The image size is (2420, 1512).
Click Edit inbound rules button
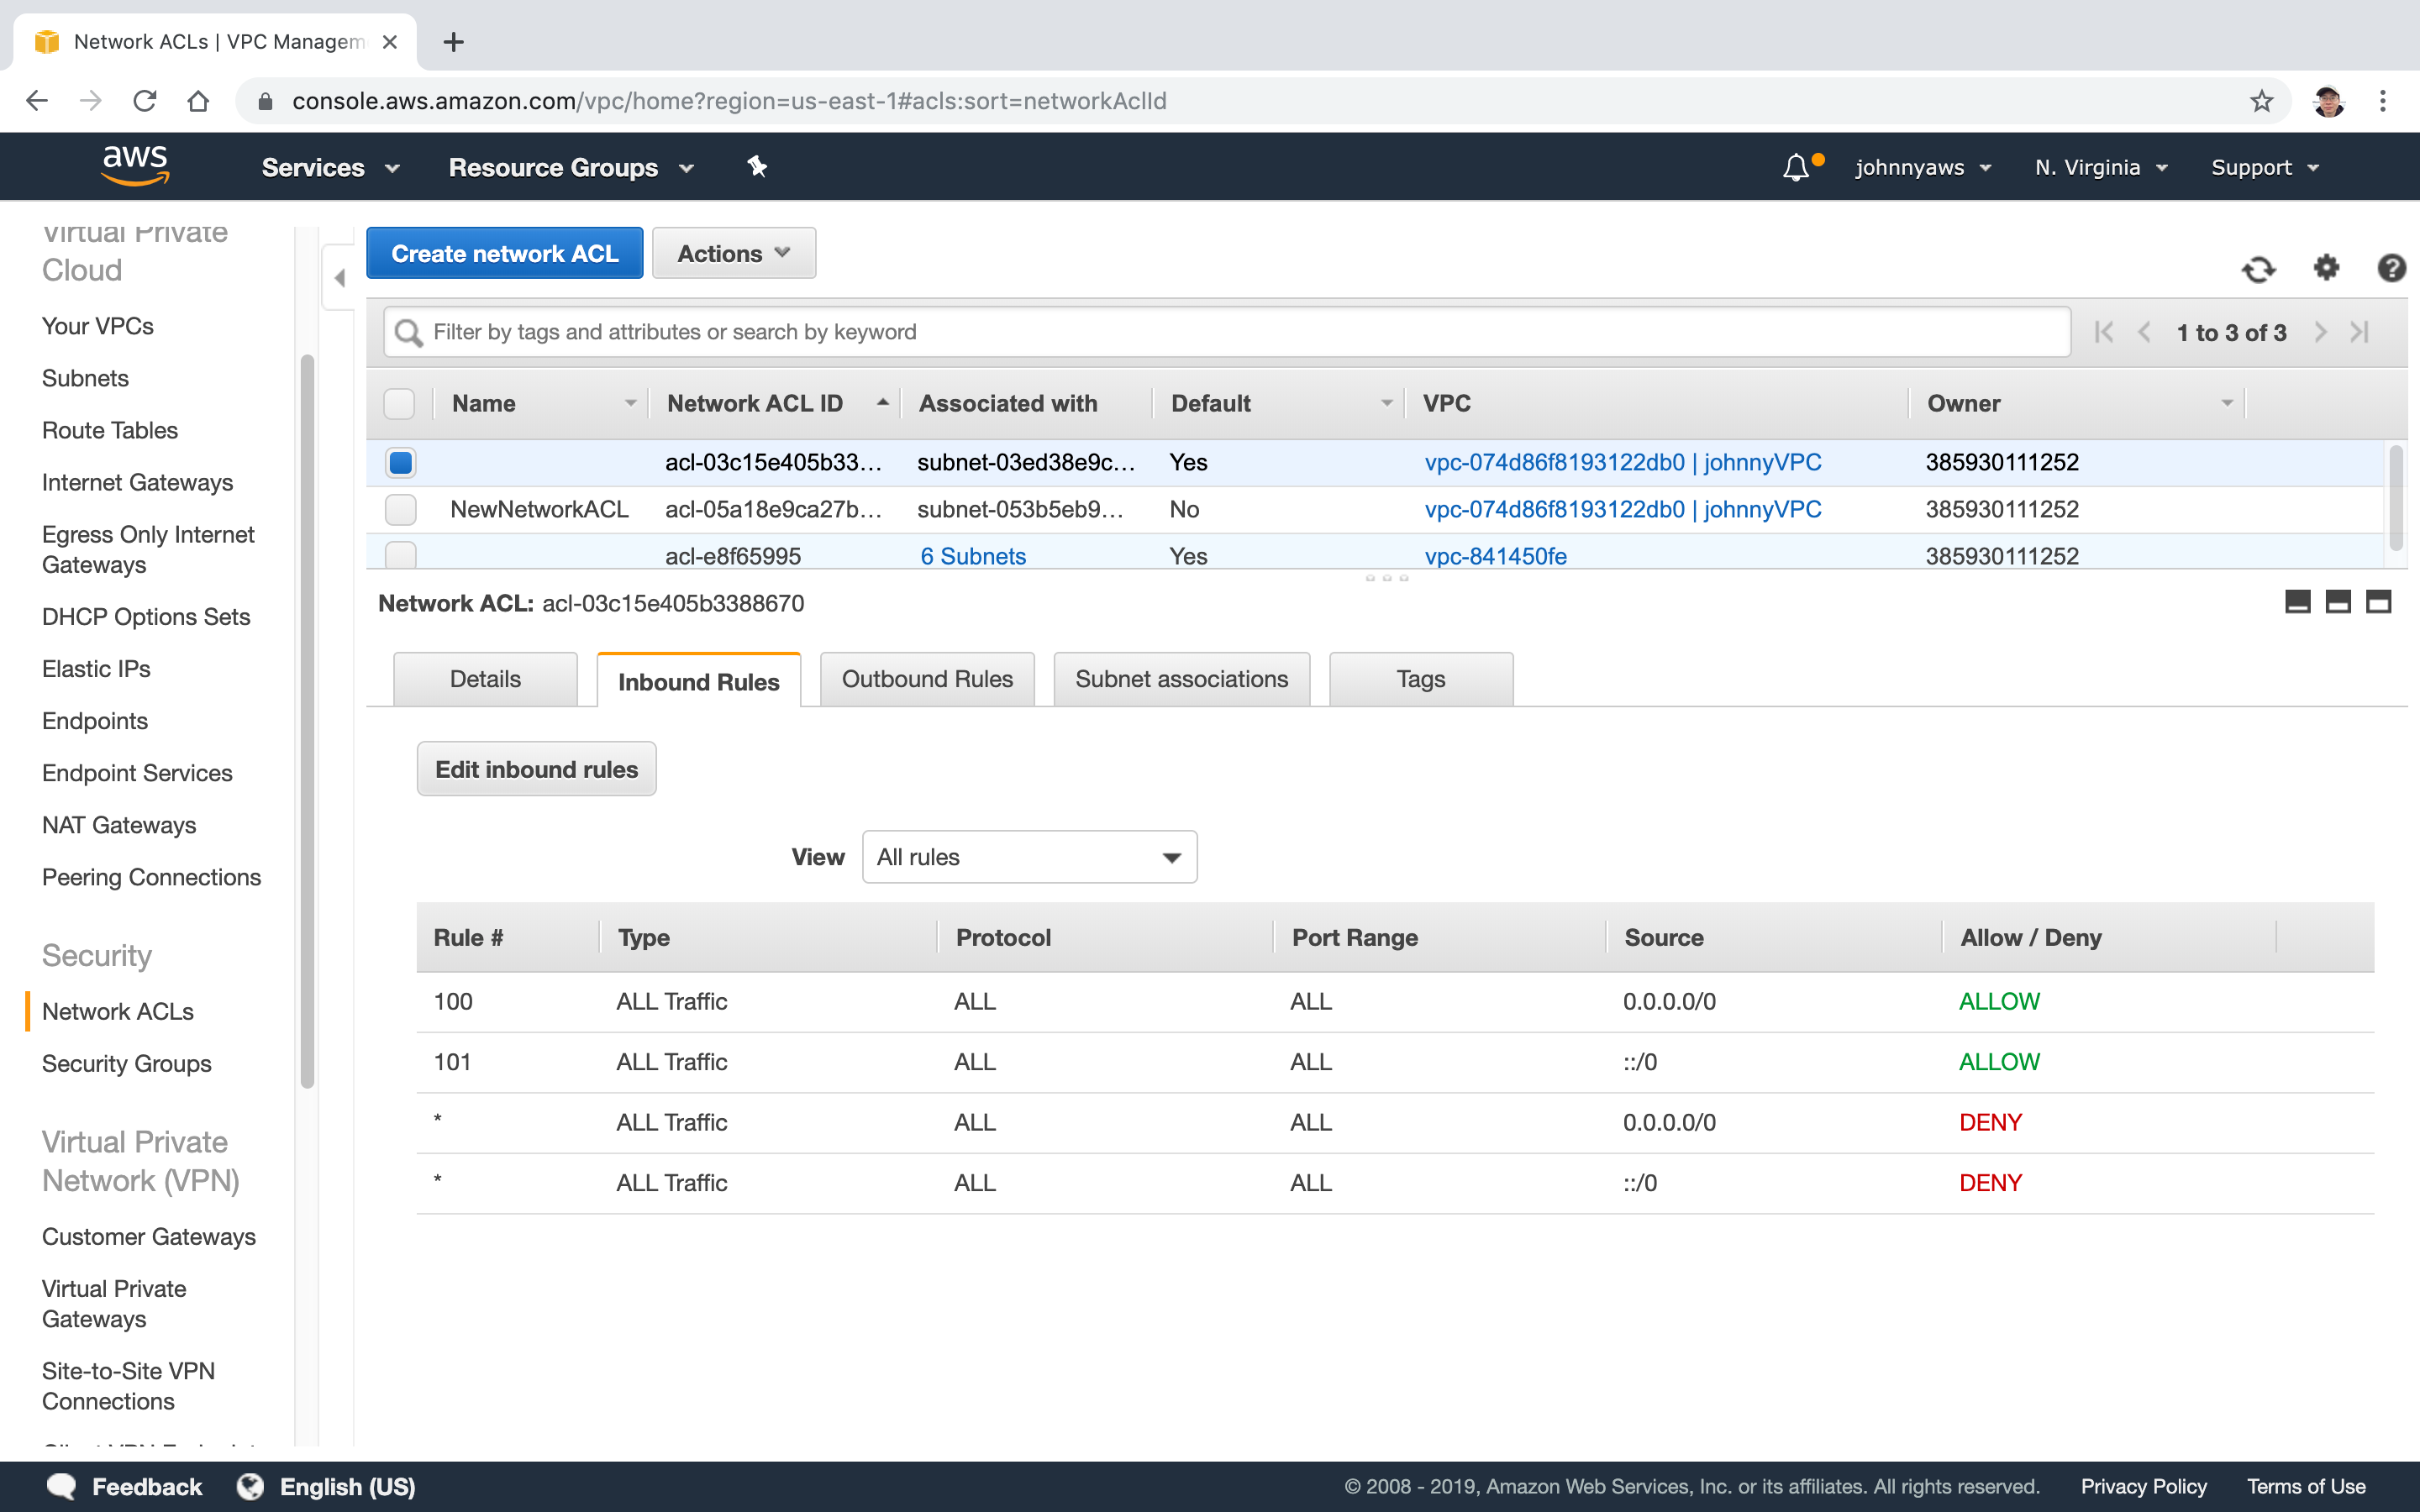536,769
